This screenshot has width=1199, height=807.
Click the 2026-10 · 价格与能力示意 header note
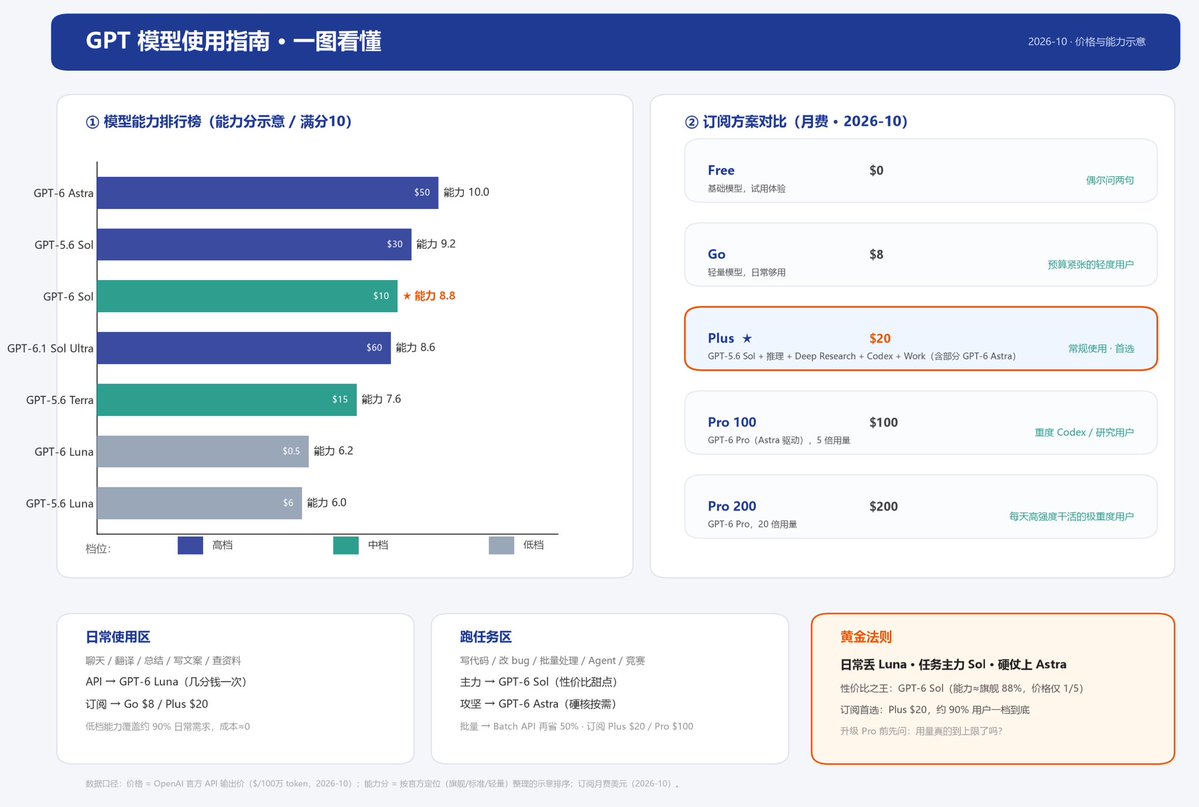[1087, 42]
